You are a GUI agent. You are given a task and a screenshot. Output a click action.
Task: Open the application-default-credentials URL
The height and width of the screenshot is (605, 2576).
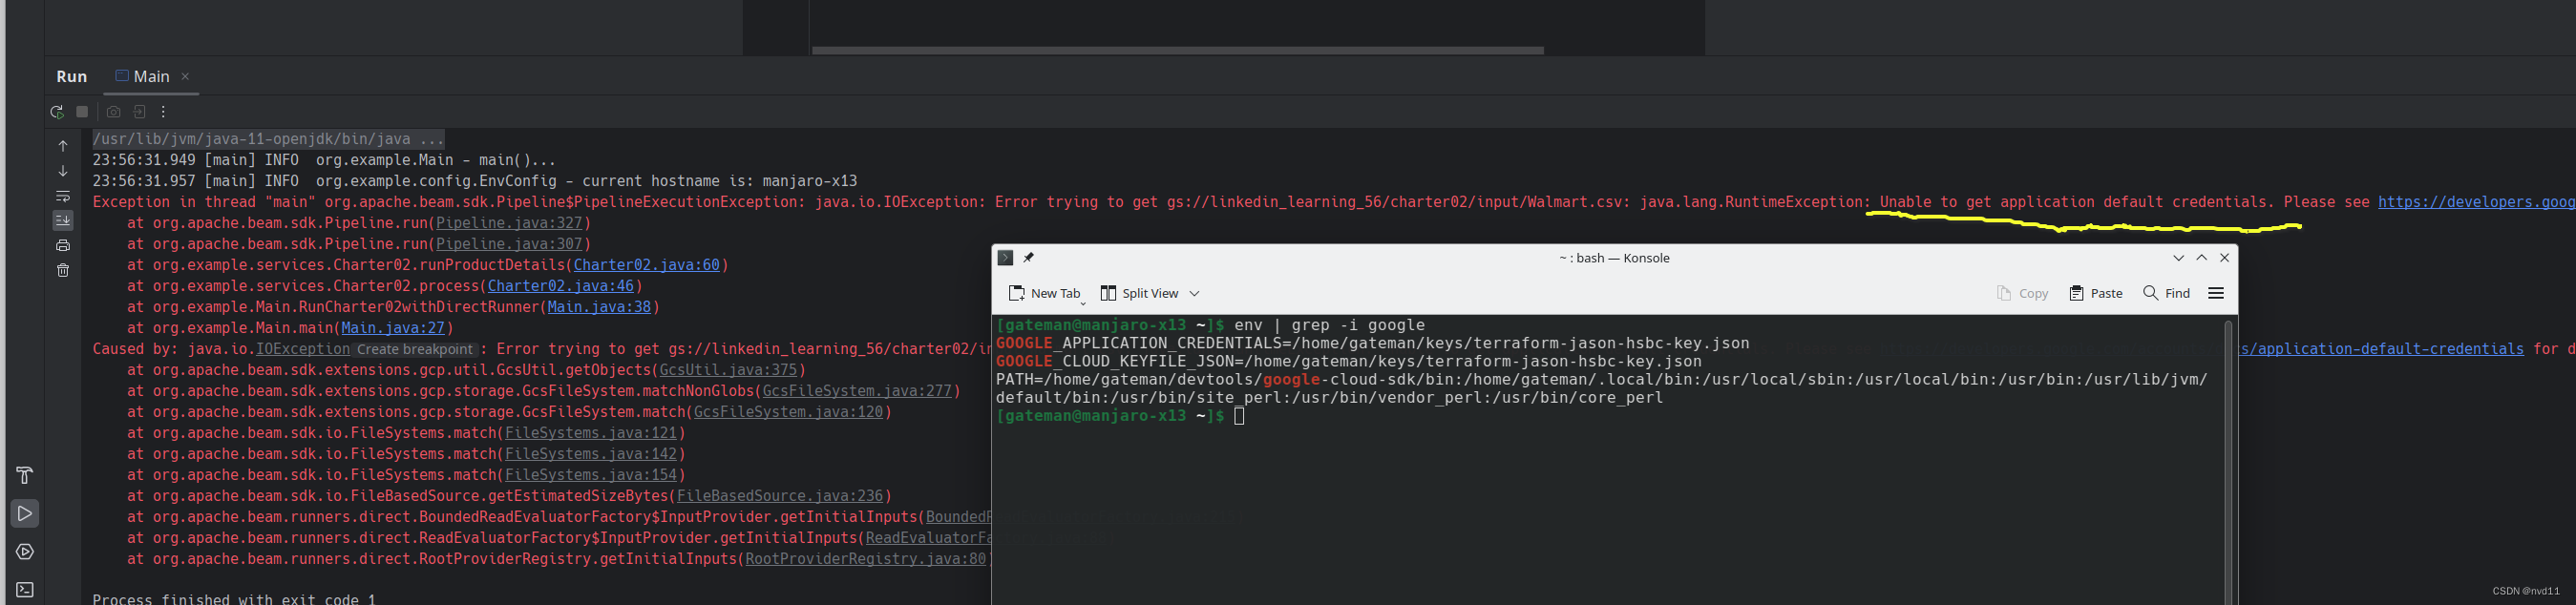coord(2381,349)
